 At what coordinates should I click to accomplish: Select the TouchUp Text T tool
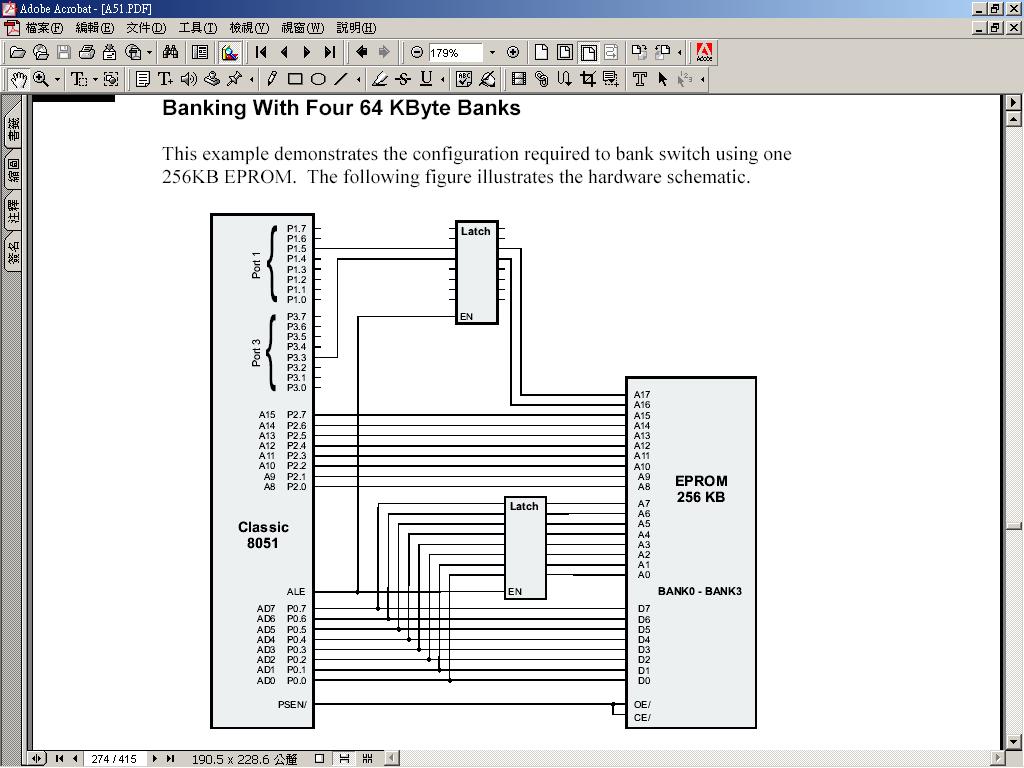click(640, 80)
